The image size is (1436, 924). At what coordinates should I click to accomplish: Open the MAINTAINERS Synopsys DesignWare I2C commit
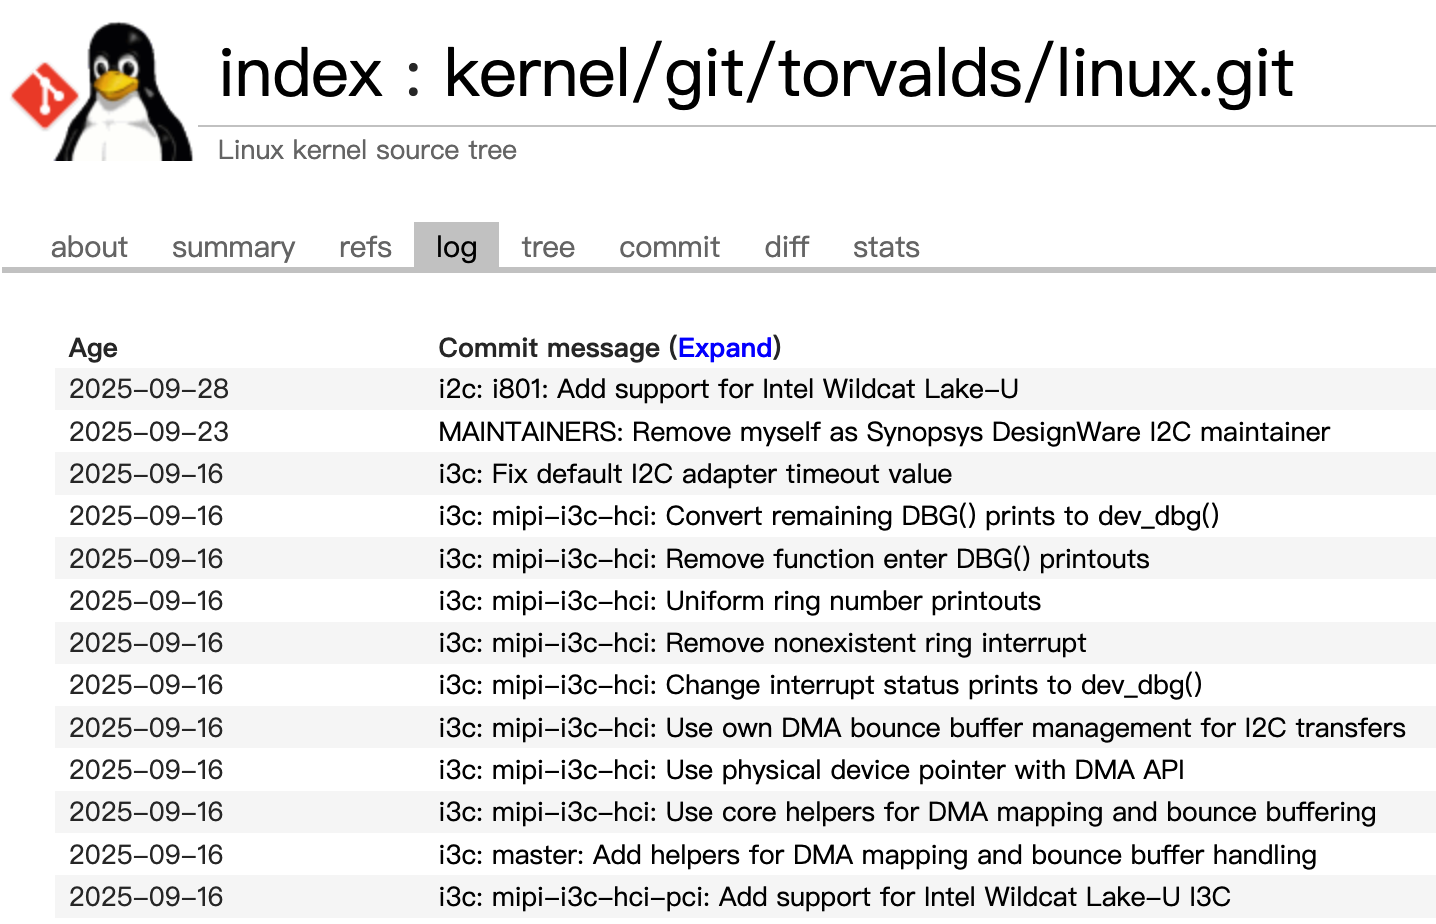tap(884, 432)
